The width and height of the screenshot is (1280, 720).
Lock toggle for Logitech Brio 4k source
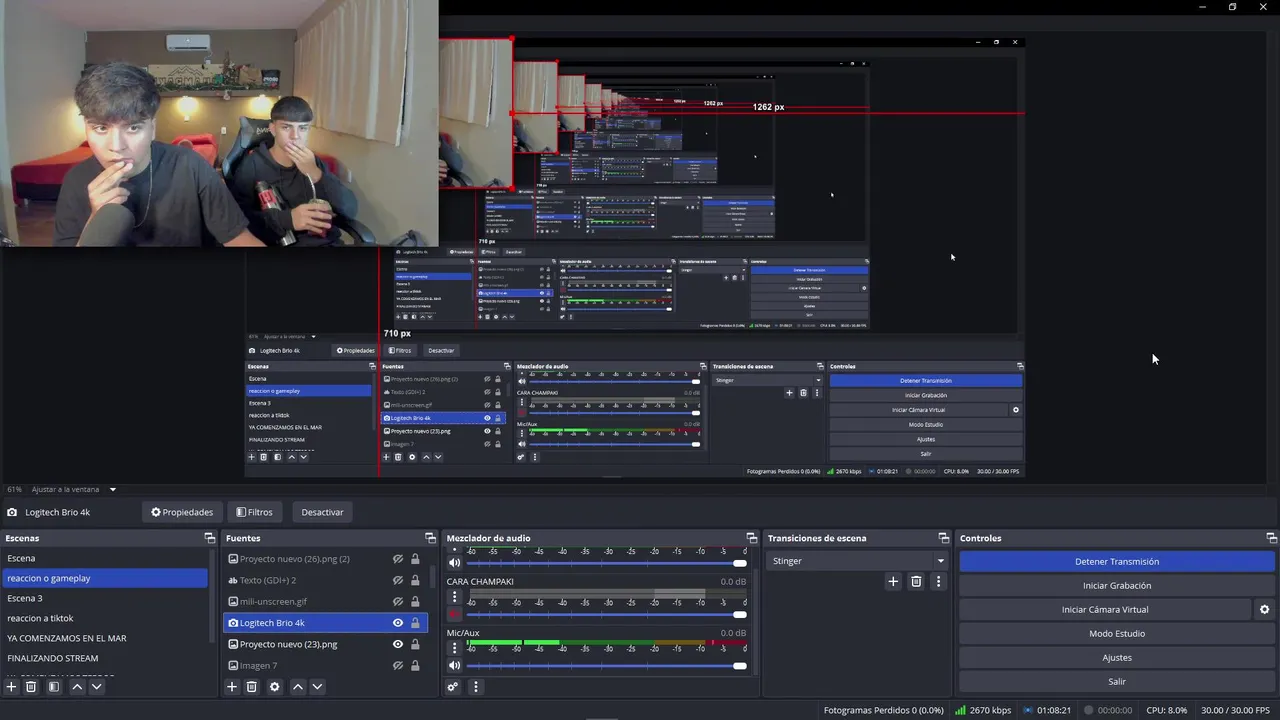coord(415,623)
